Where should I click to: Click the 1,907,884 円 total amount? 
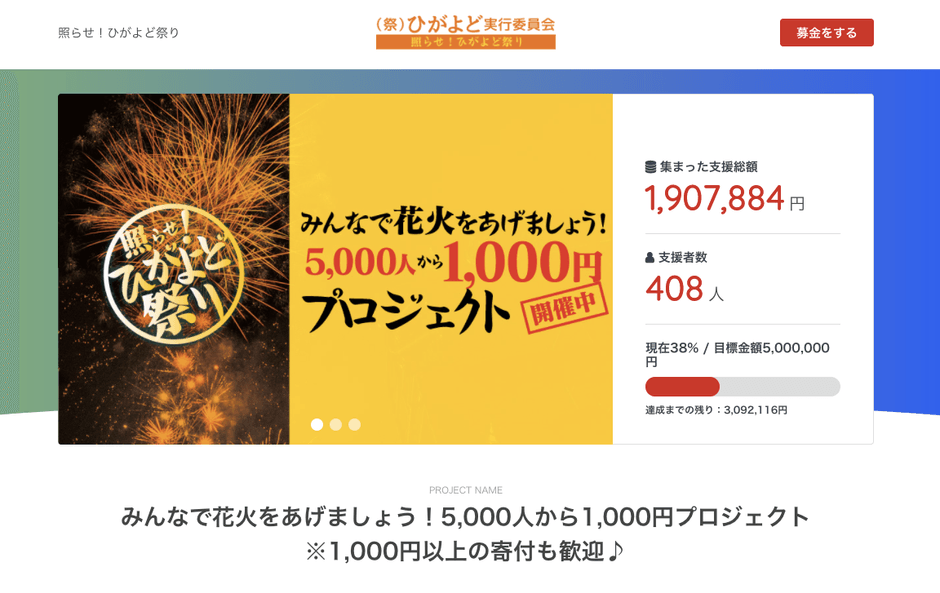coord(724,199)
